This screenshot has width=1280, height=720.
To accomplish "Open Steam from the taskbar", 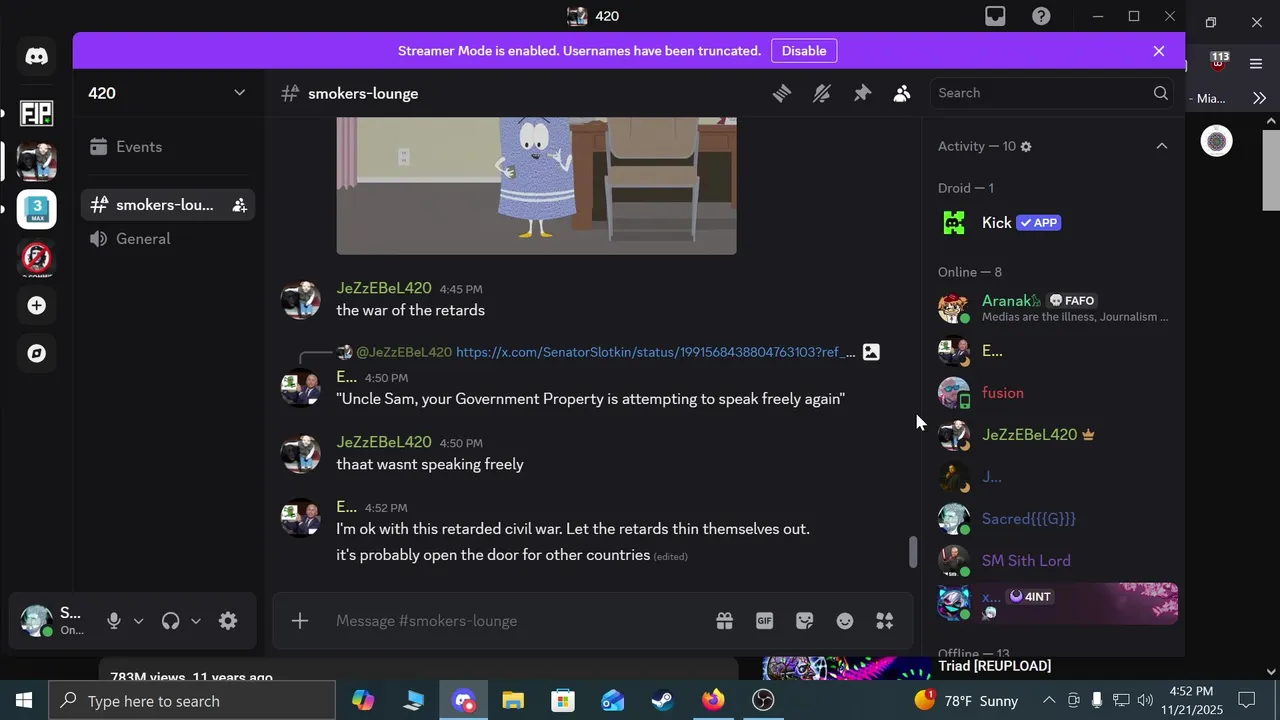I will point(663,701).
